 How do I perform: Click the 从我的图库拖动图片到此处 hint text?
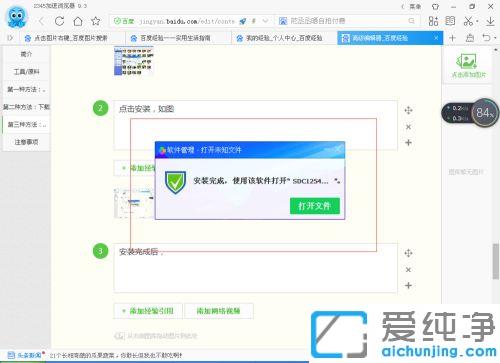[x=162, y=336]
